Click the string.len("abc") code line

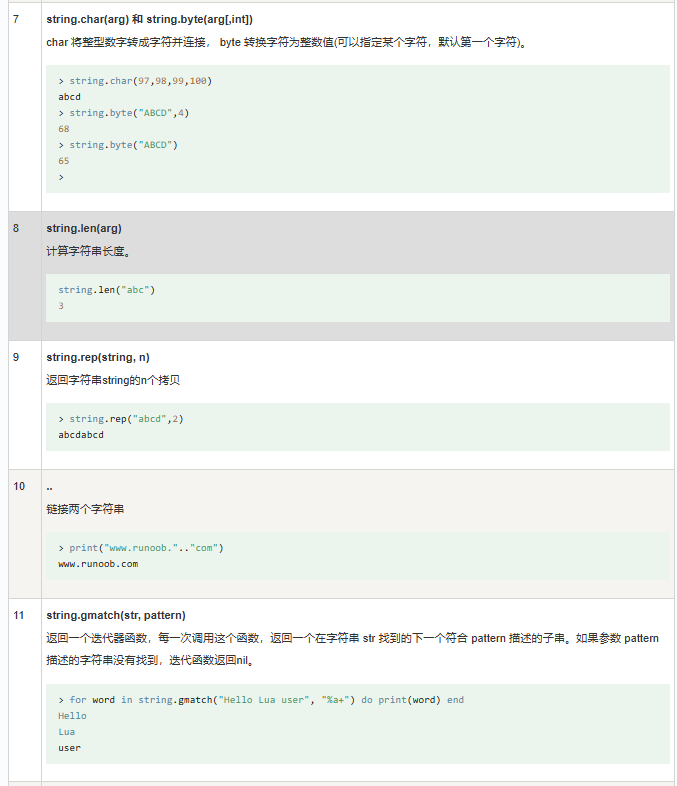click(107, 290)
